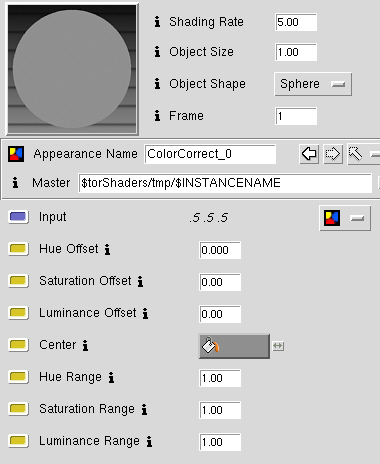Click the sphere preview thumbnail

[x=72, y=69]
